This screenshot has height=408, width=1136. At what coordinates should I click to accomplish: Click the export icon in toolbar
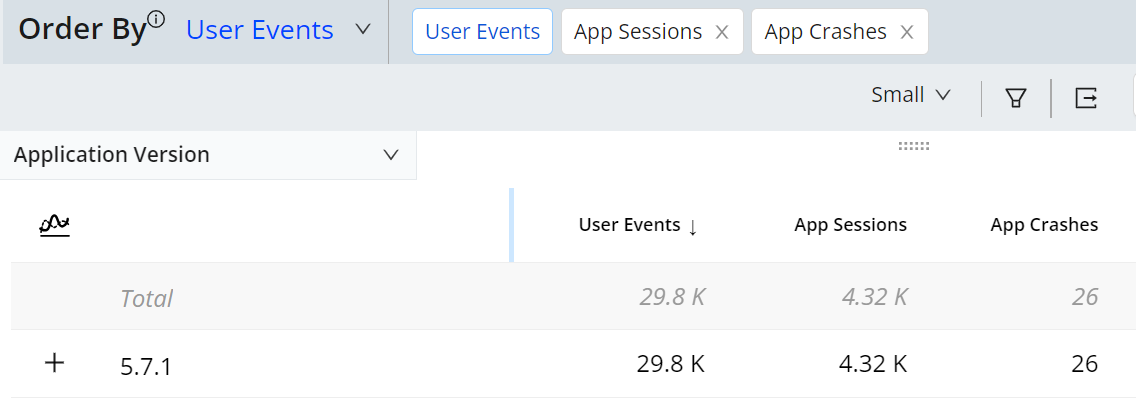pyautogui.click(x=1086, y=97)
